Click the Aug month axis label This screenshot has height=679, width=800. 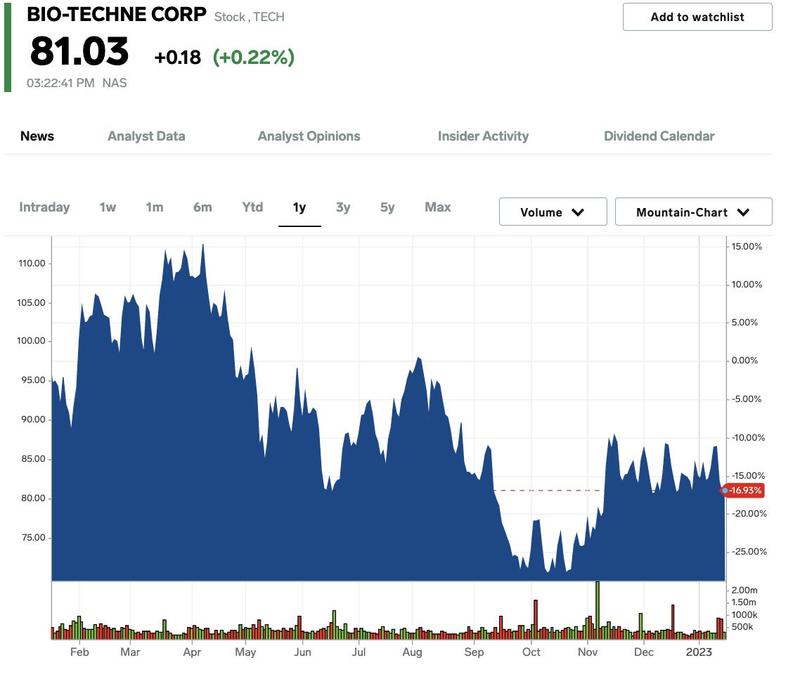click(412, 652)
